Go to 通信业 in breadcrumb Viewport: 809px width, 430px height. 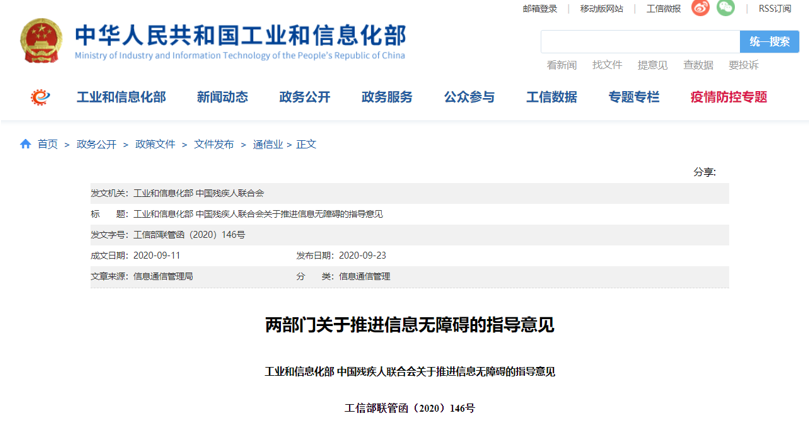pos(268,144)
